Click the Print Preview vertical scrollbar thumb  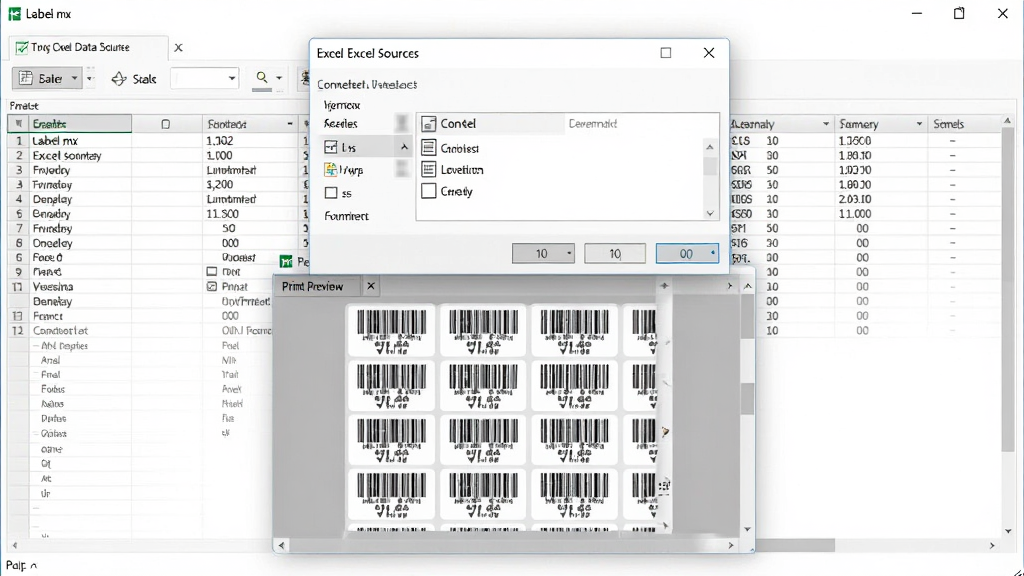pyautogui.click(x=747, y=398)
